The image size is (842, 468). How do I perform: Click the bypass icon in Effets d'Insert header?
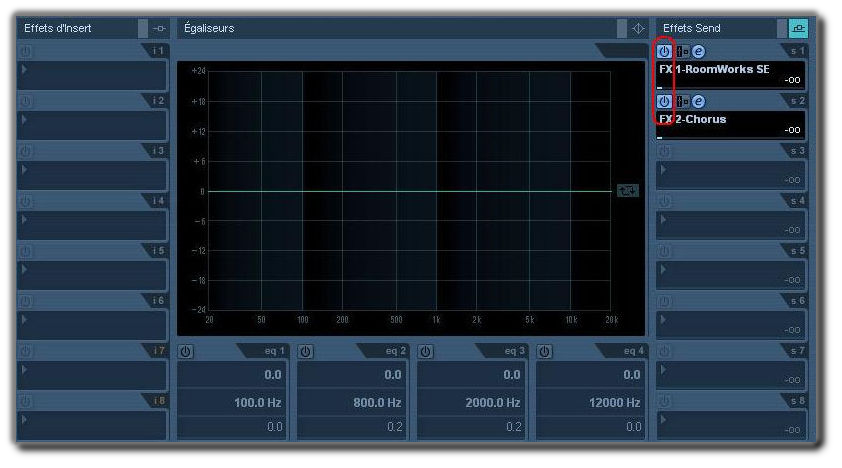(159, 28)
